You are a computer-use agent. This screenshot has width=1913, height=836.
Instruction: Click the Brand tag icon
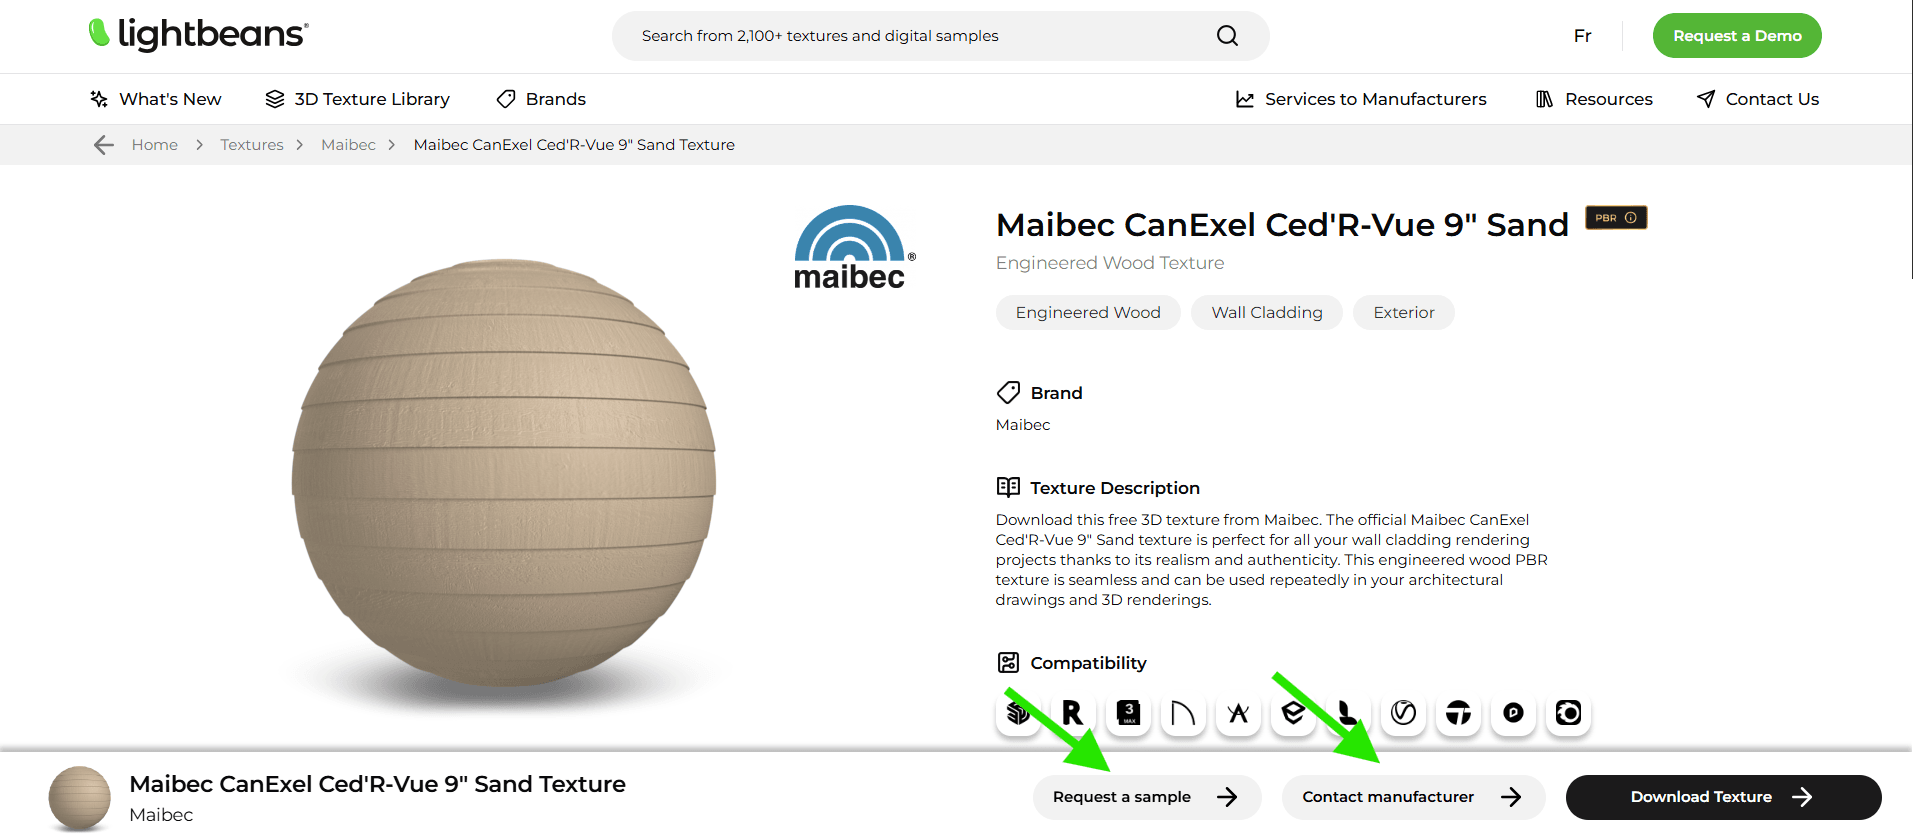(1008, 392)
